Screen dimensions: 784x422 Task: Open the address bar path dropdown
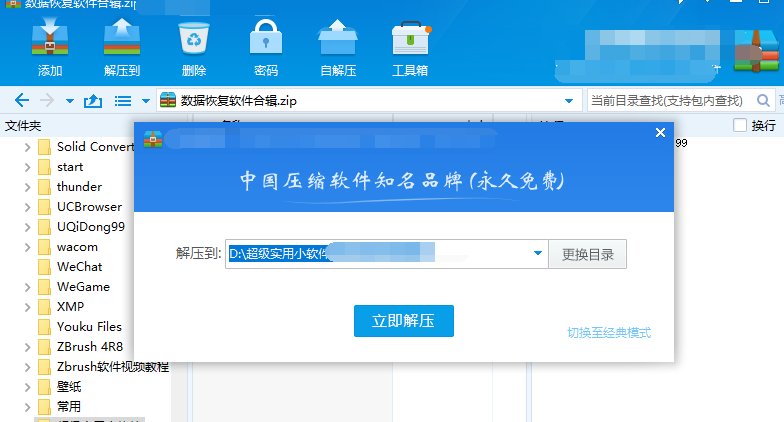click(568, 101)
